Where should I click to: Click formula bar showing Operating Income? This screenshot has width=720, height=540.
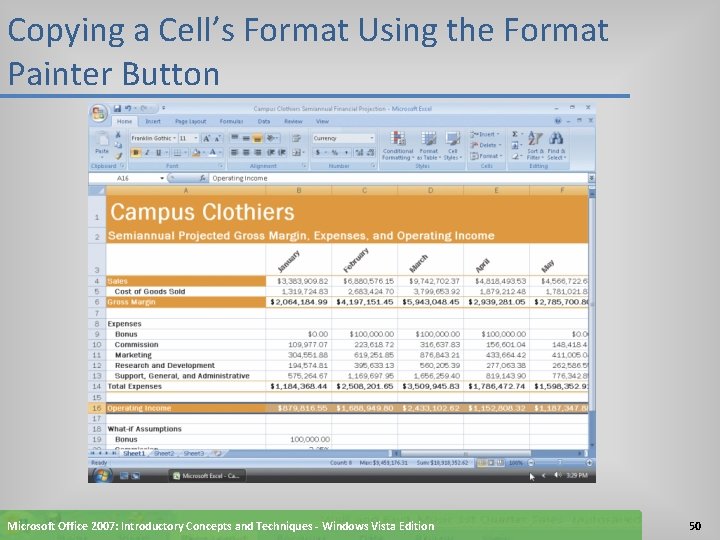pos(398,178)
